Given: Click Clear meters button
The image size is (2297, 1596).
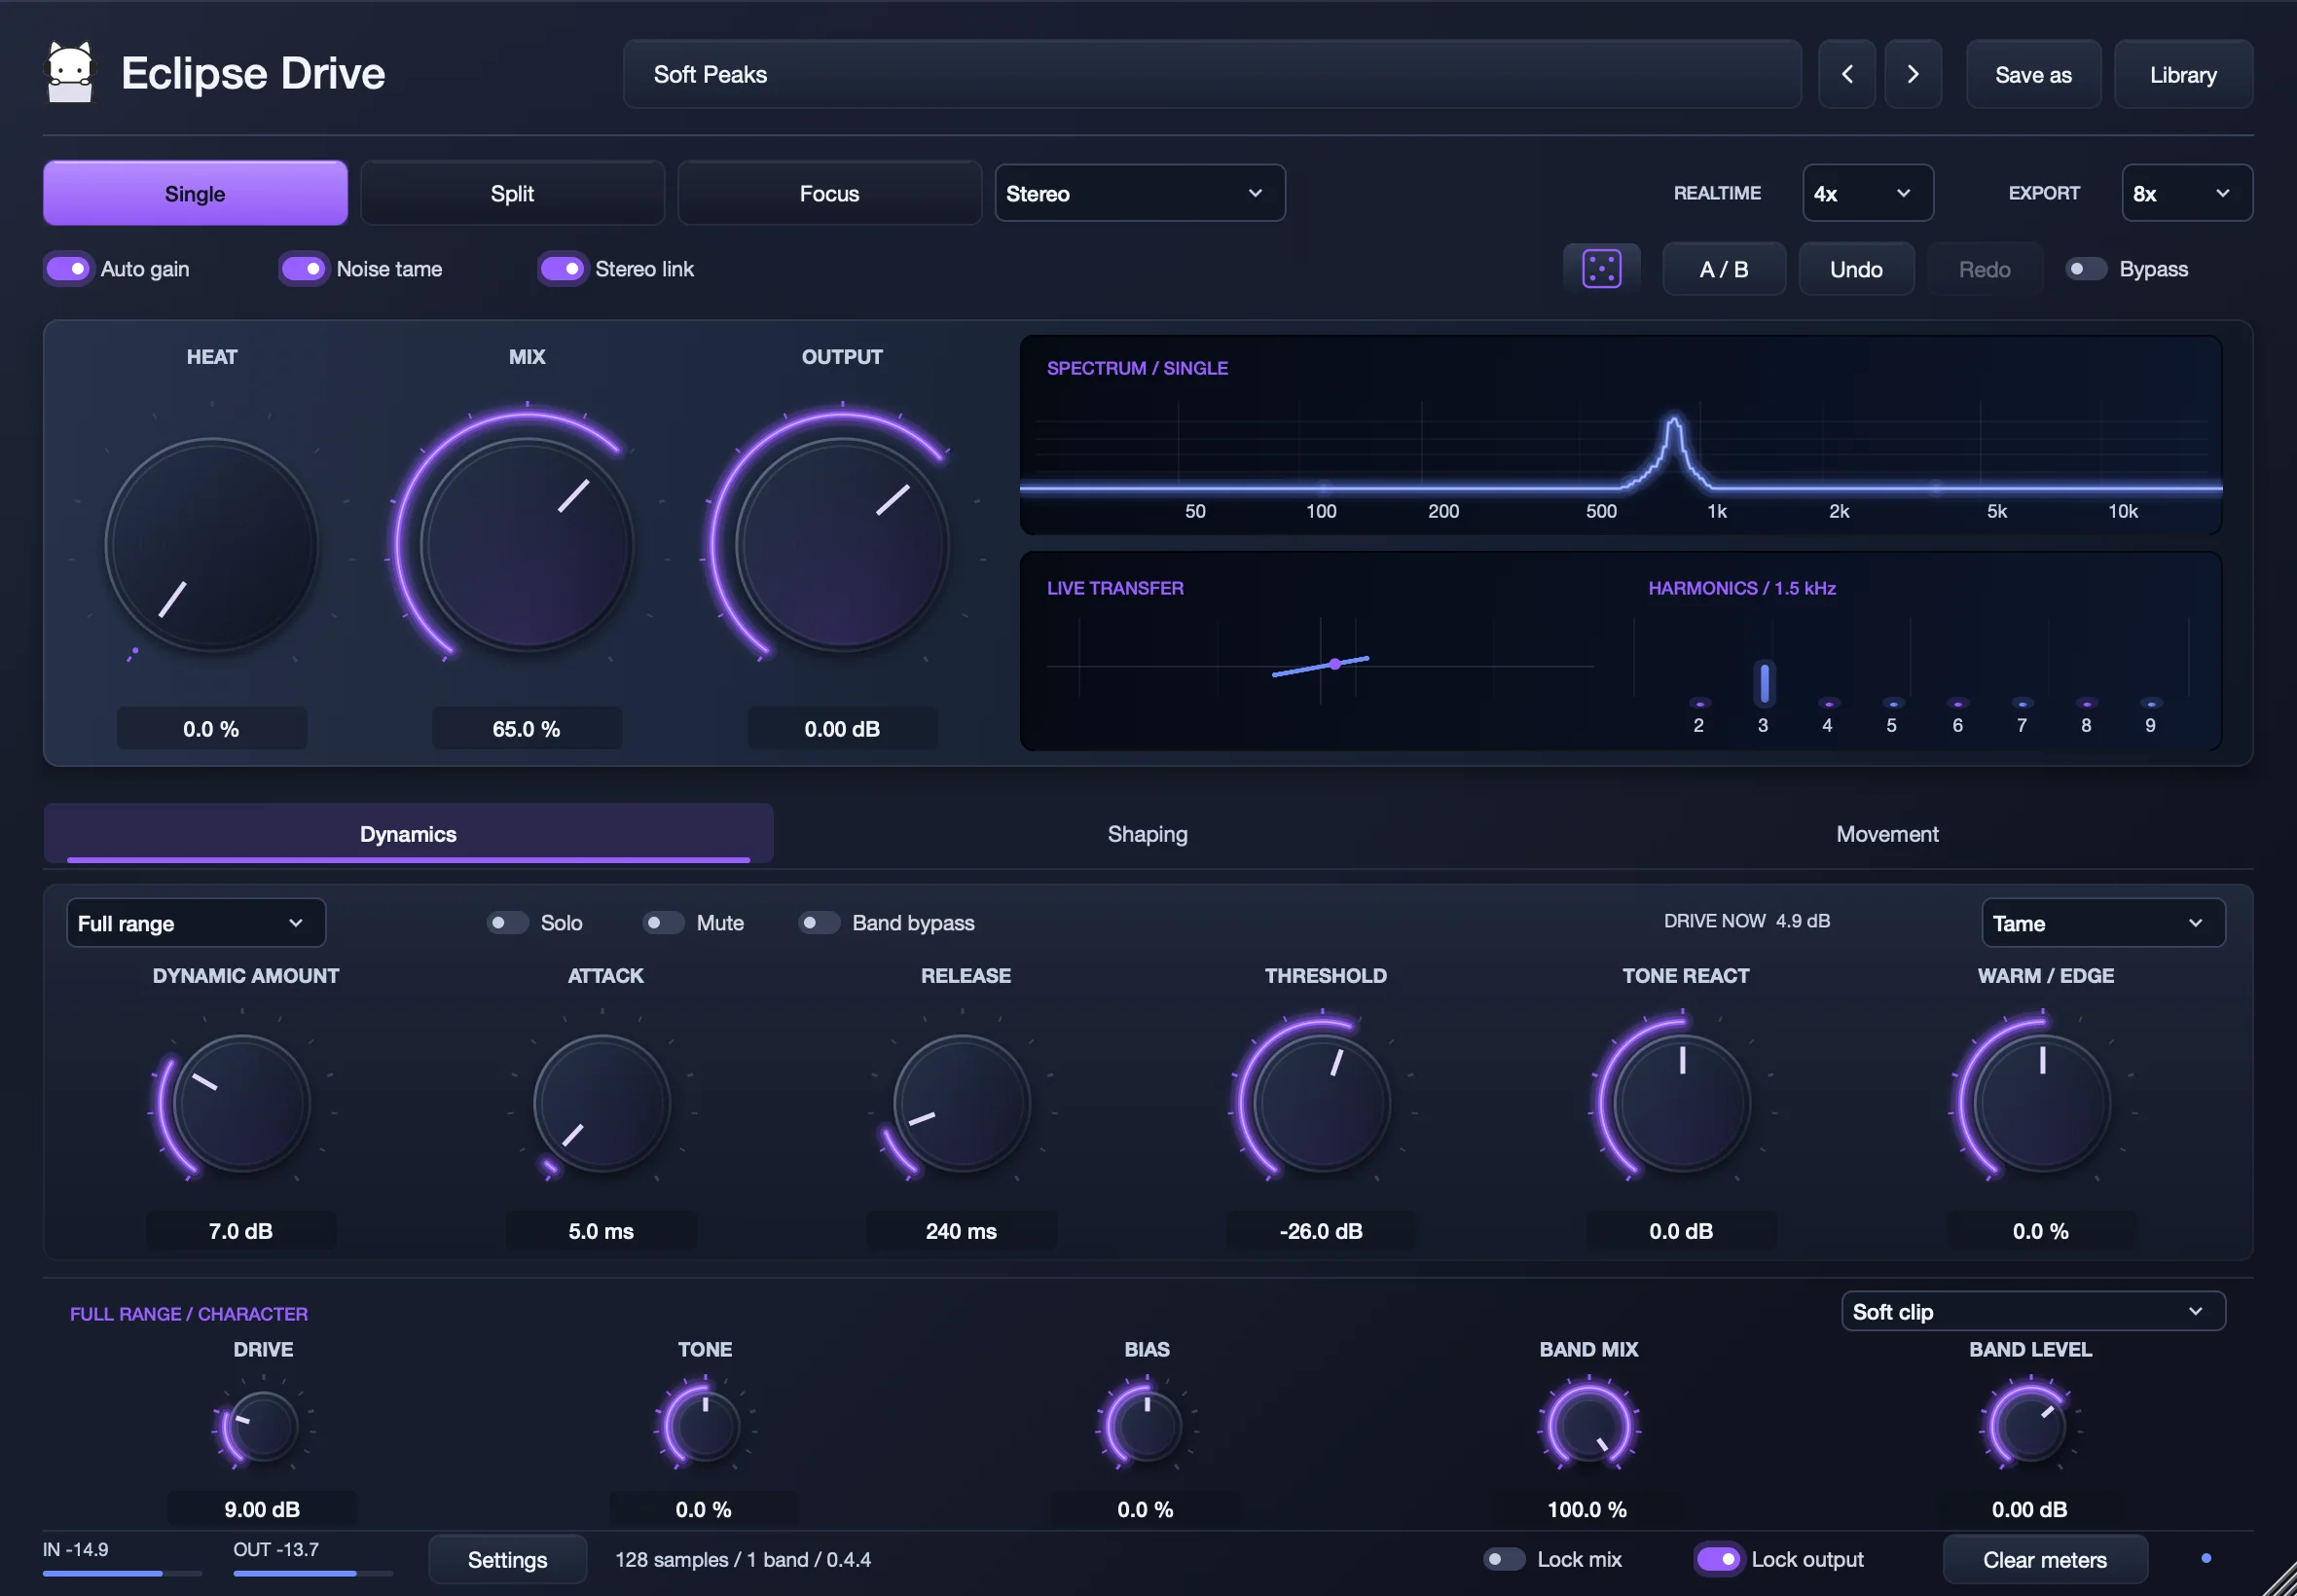Looking at the screenshot, I should 2044,1559.
